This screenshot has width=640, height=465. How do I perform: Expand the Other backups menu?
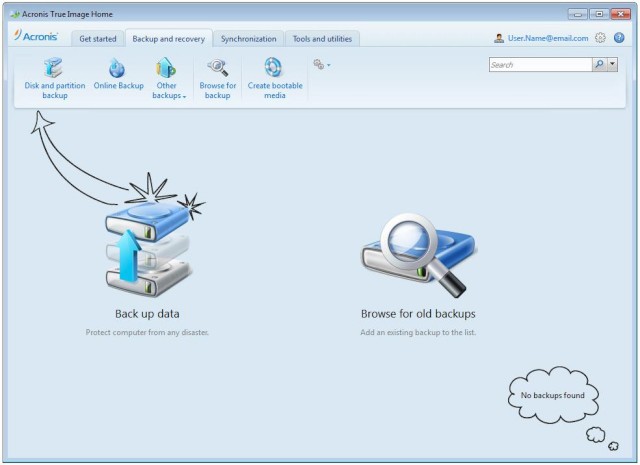[x=169, y=79]
